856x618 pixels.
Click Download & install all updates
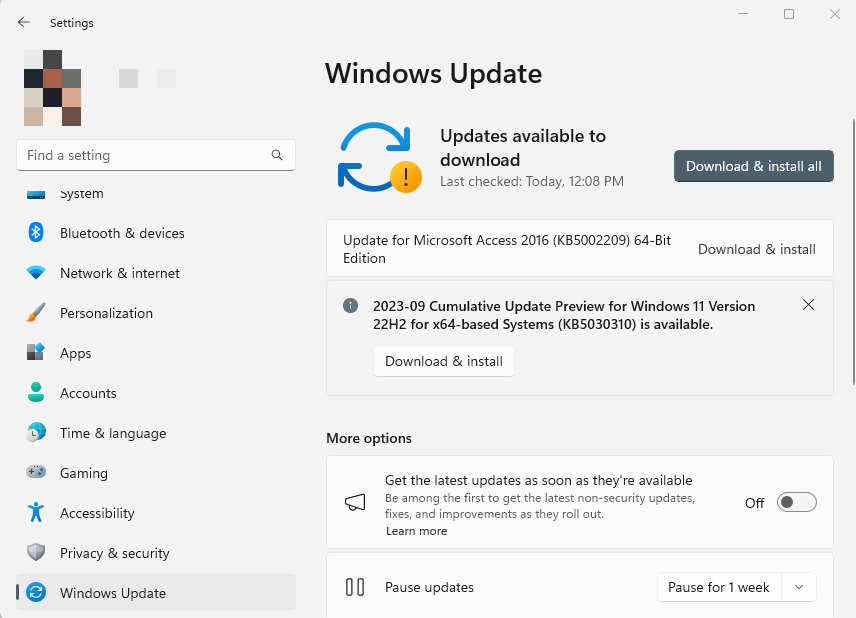coord(753,166)
